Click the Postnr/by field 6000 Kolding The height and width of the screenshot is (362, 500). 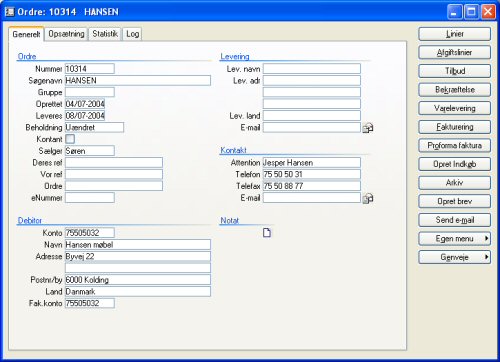pos(138,280)
